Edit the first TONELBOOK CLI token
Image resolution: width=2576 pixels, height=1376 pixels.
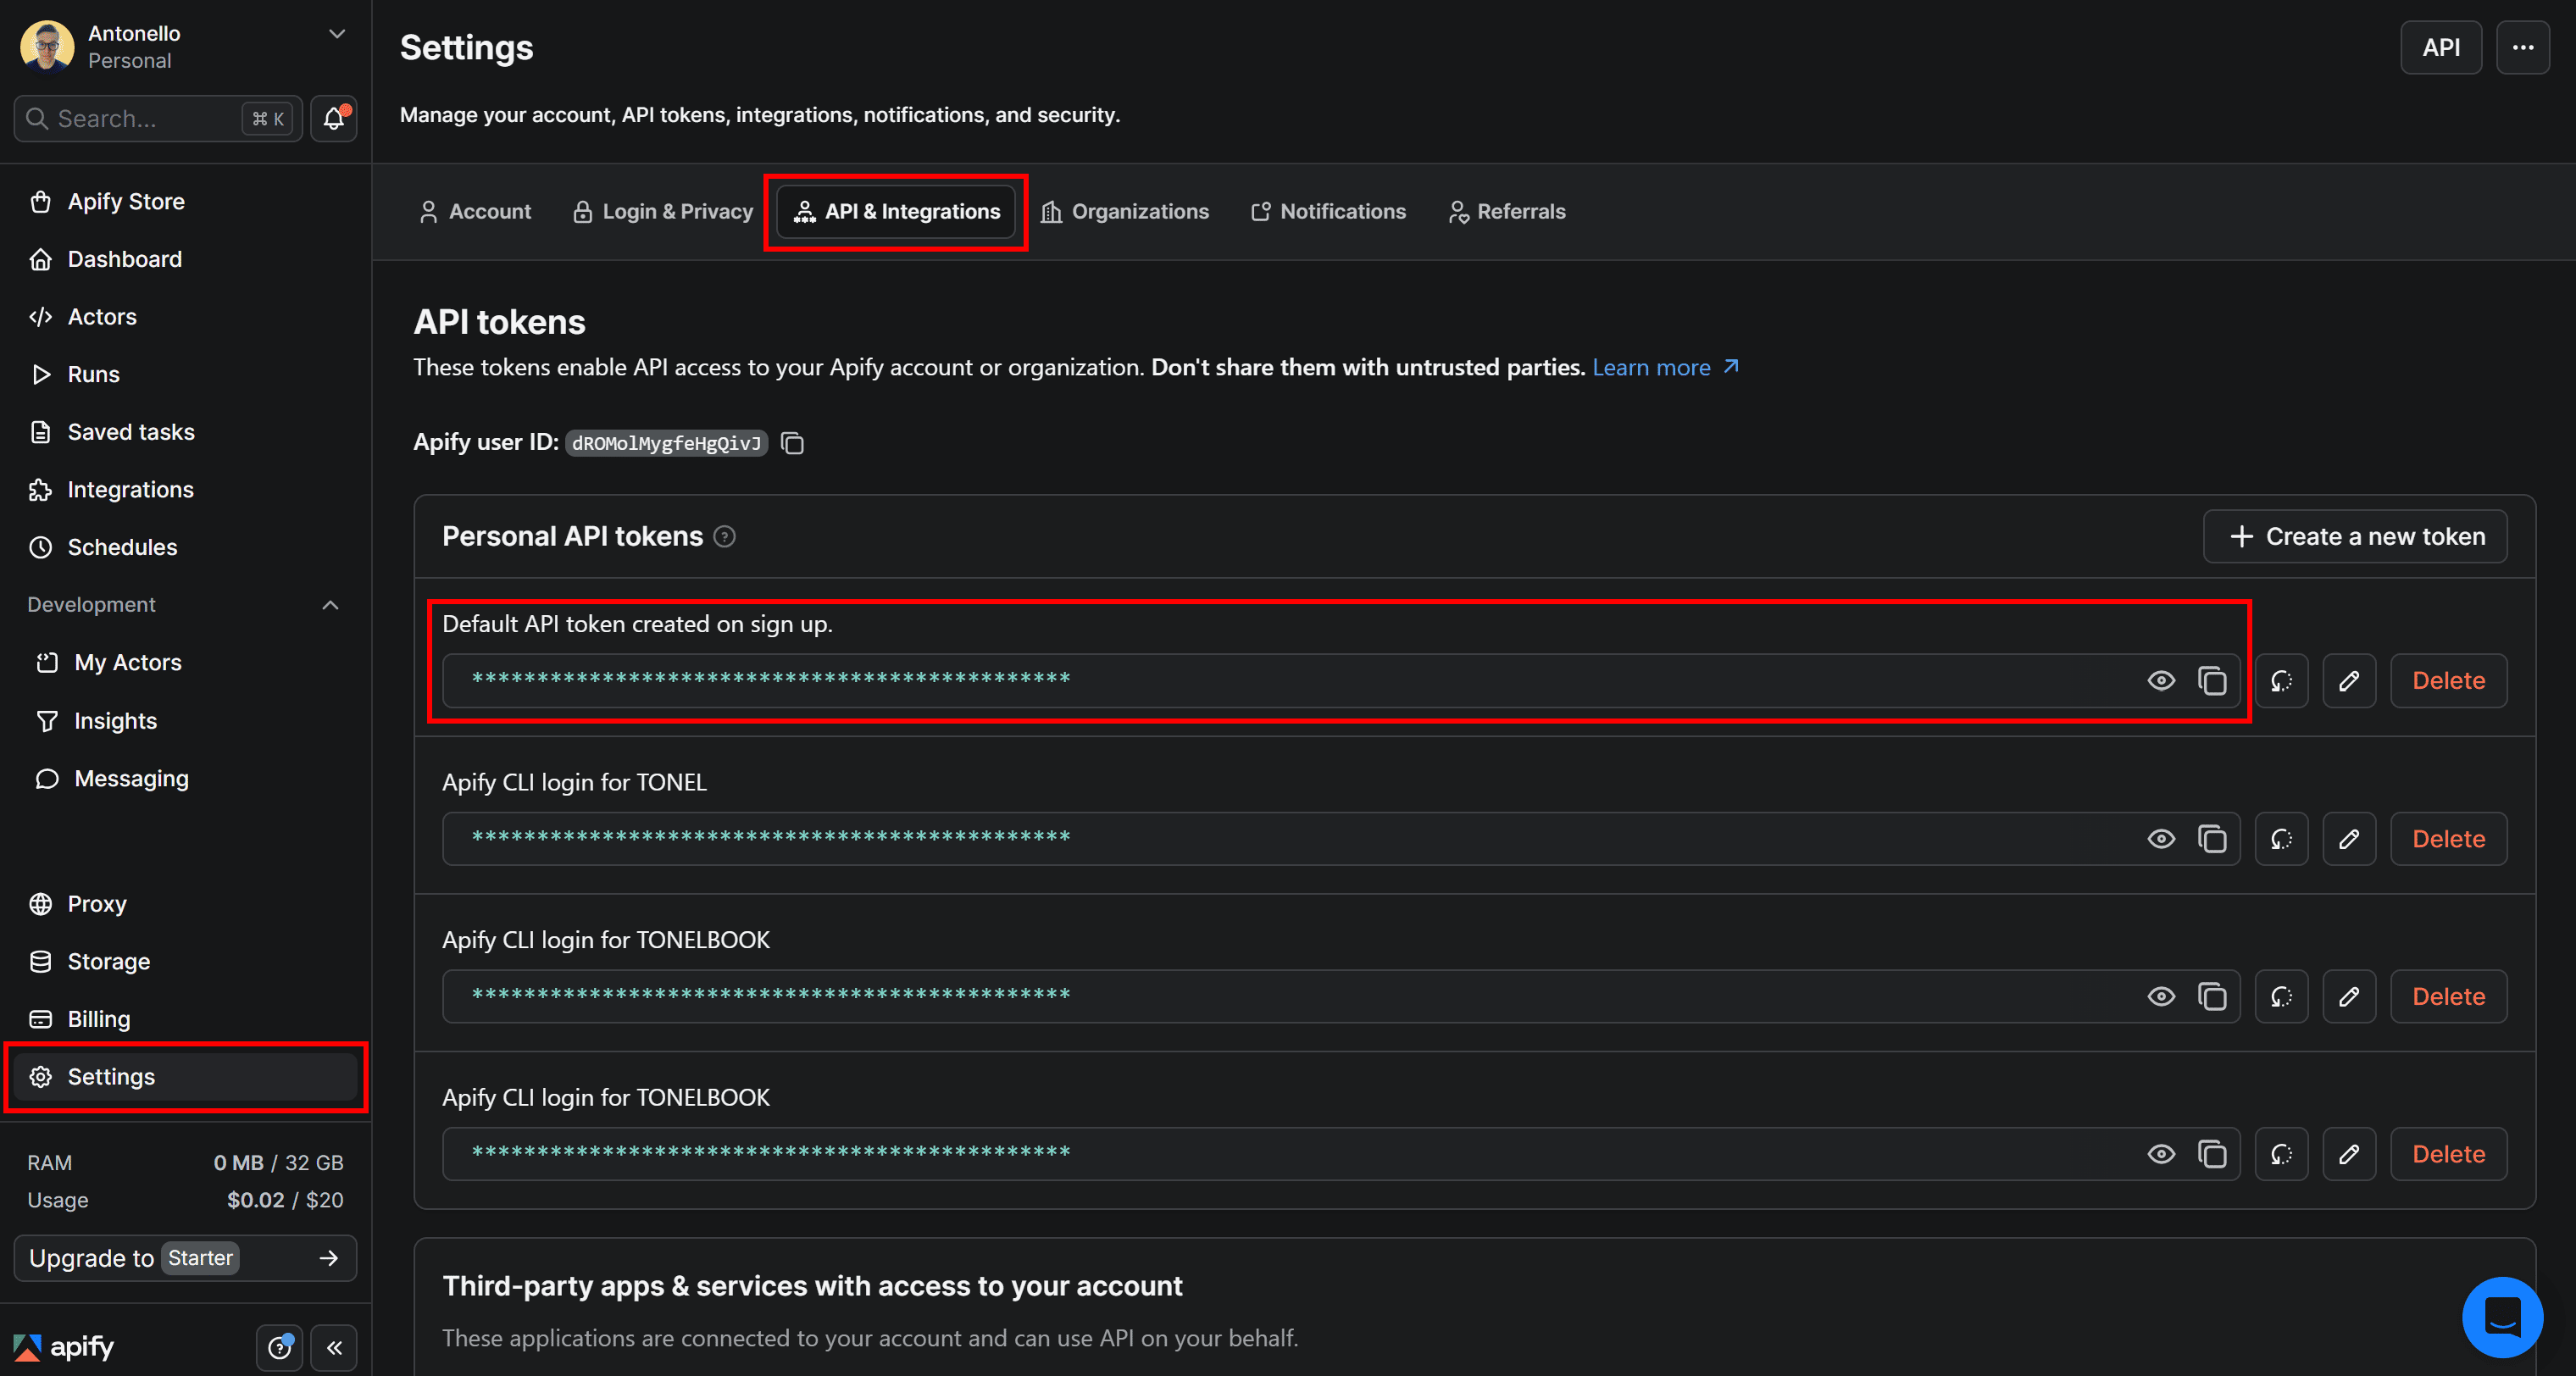click(2349, 996)
